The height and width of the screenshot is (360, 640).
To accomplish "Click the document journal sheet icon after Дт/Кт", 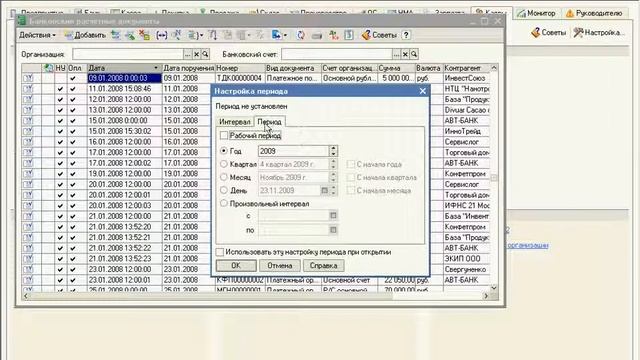I will [x=349, y=35].
